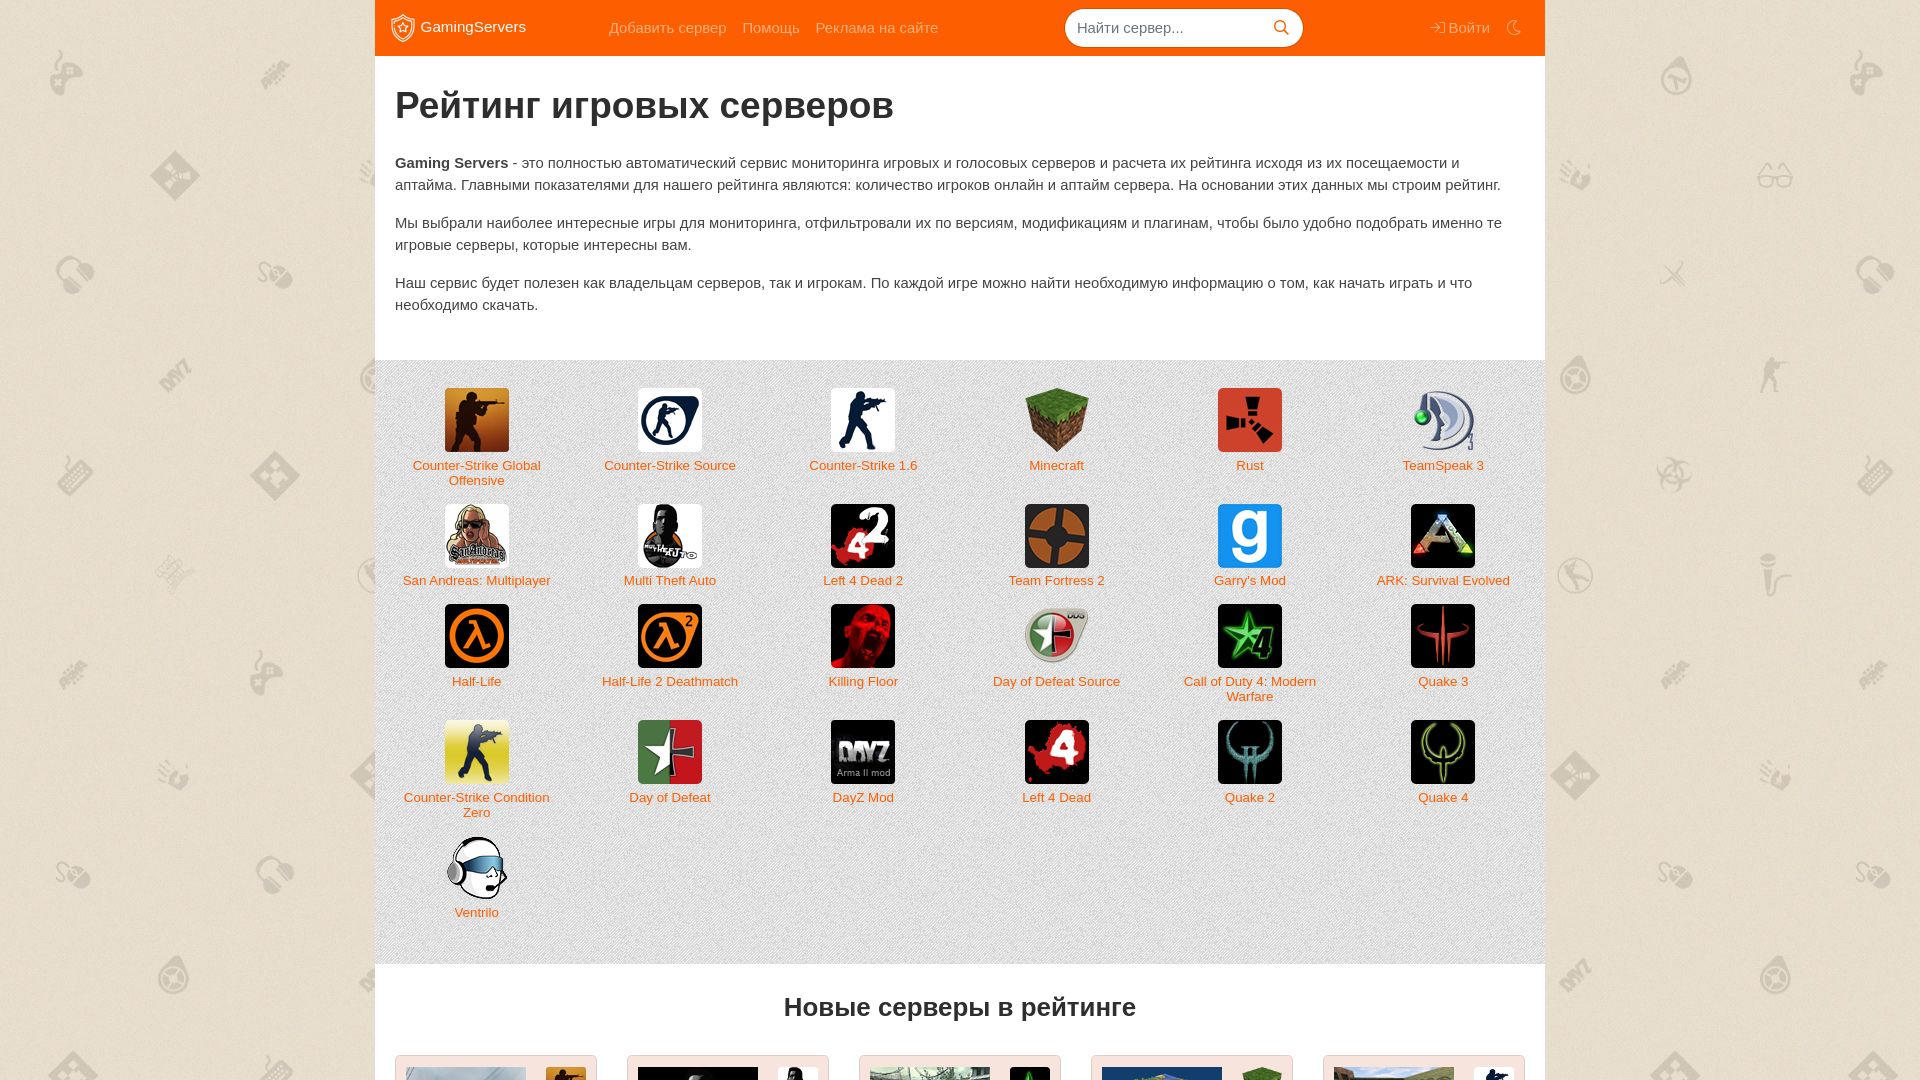Open the Half-Life 2 Deathmatch icon

670,636
